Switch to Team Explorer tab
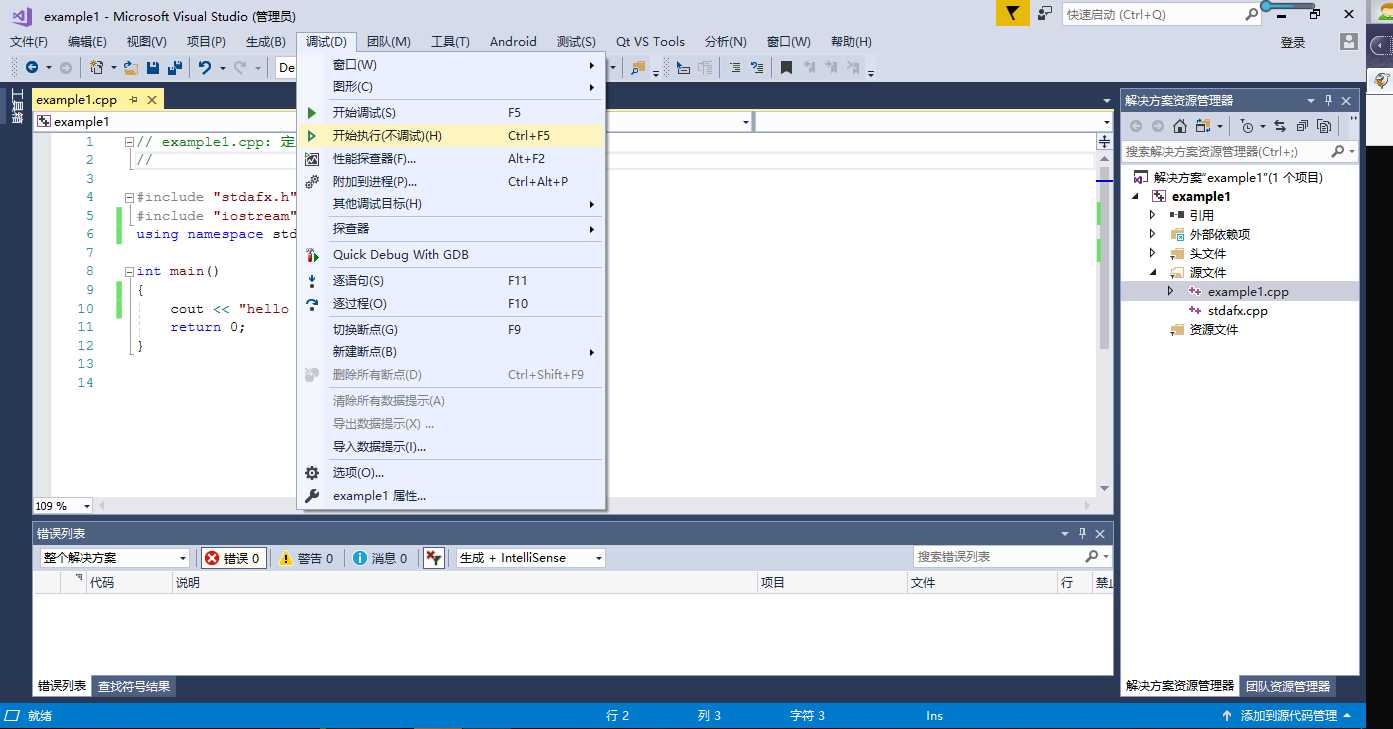This screenshot has height=729, width=1393. (x=1288, y=686)
